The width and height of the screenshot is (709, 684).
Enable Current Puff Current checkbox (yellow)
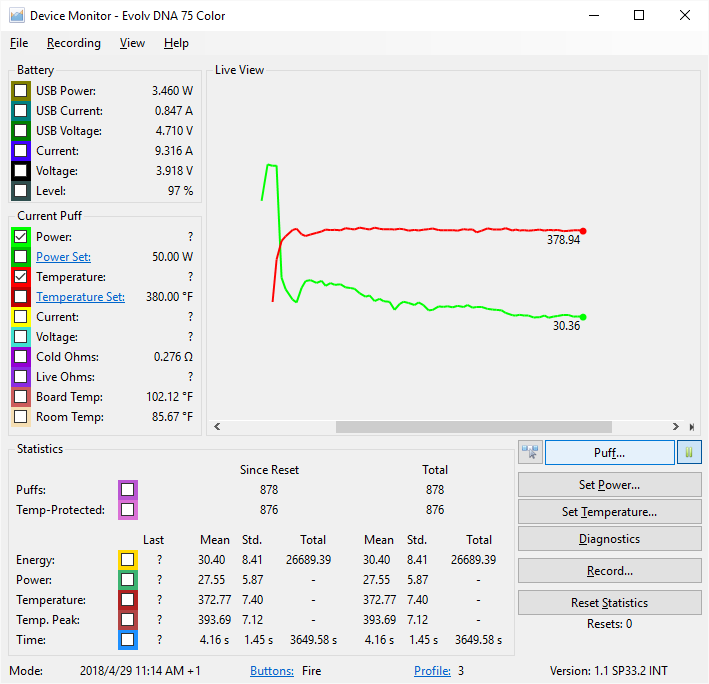pos(20,317)
